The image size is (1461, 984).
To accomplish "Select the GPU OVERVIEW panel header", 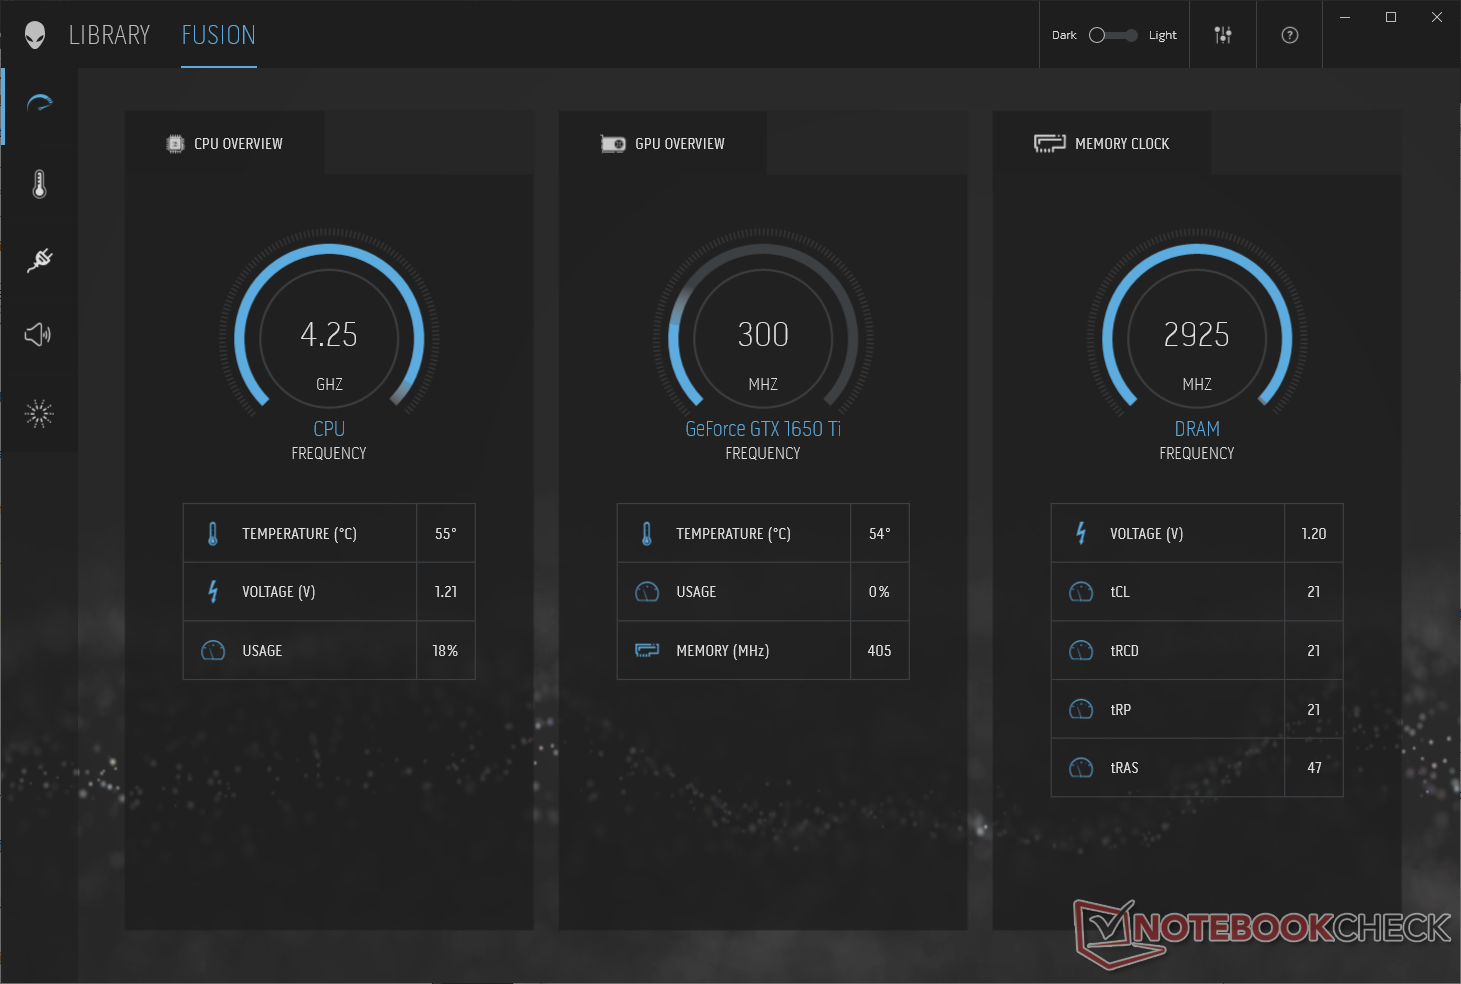I will (x=662, y=143).
